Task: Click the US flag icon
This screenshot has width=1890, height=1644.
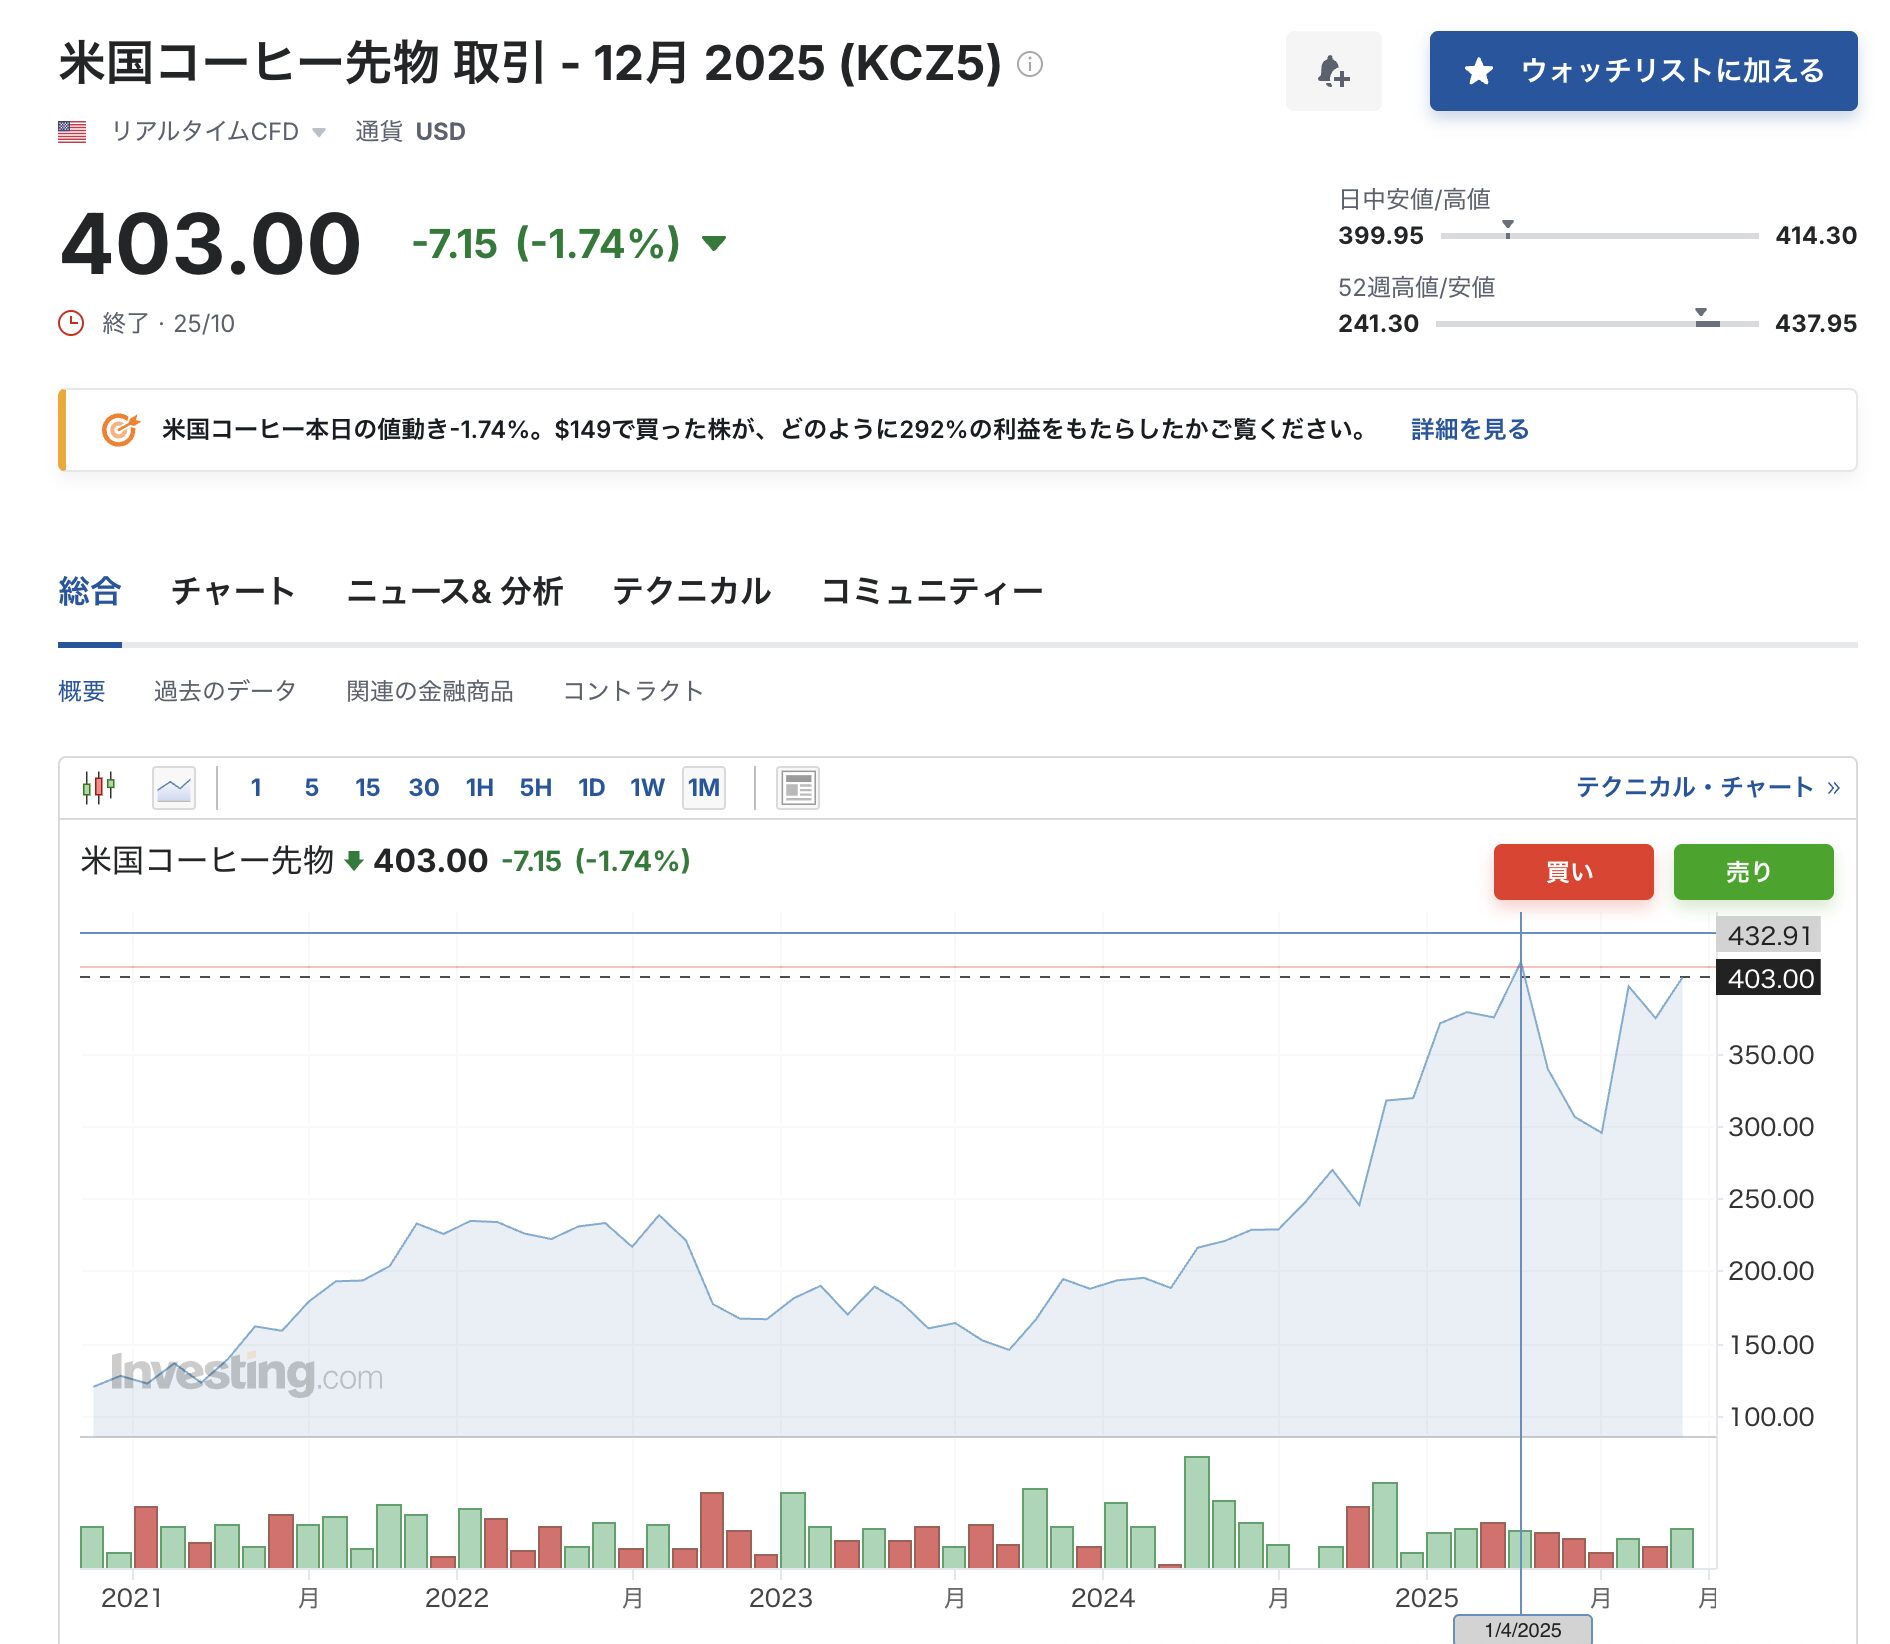Action: click(72, 131)
